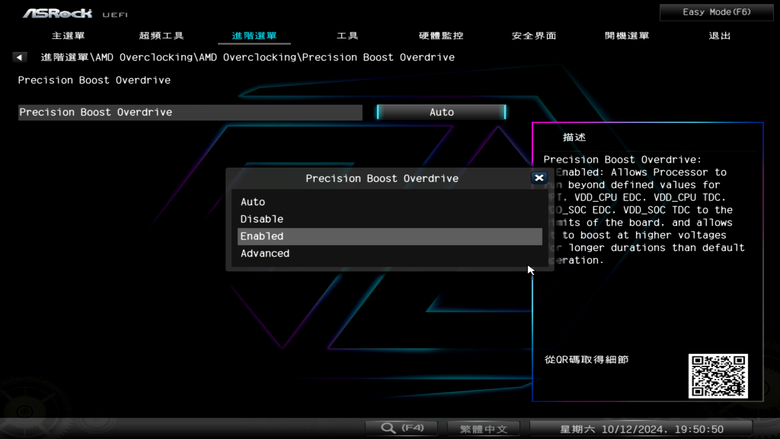Viewport: 780px width, 439px height.
Task: Switch to Easy Mode (F6)
Action: 716,12
